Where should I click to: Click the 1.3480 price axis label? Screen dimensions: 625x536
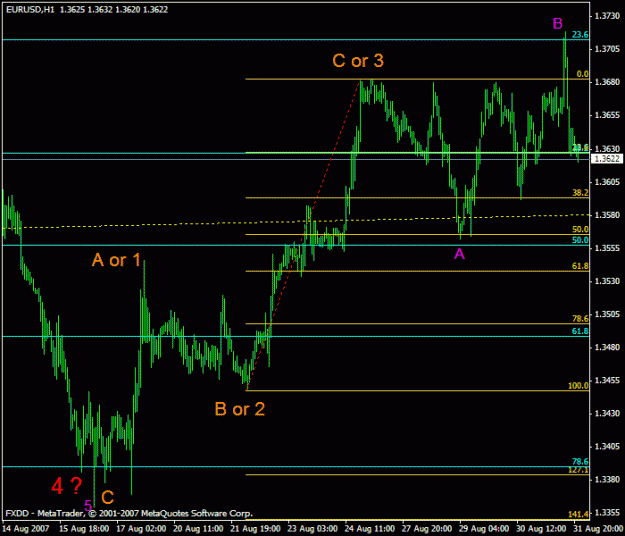point(607,347)
